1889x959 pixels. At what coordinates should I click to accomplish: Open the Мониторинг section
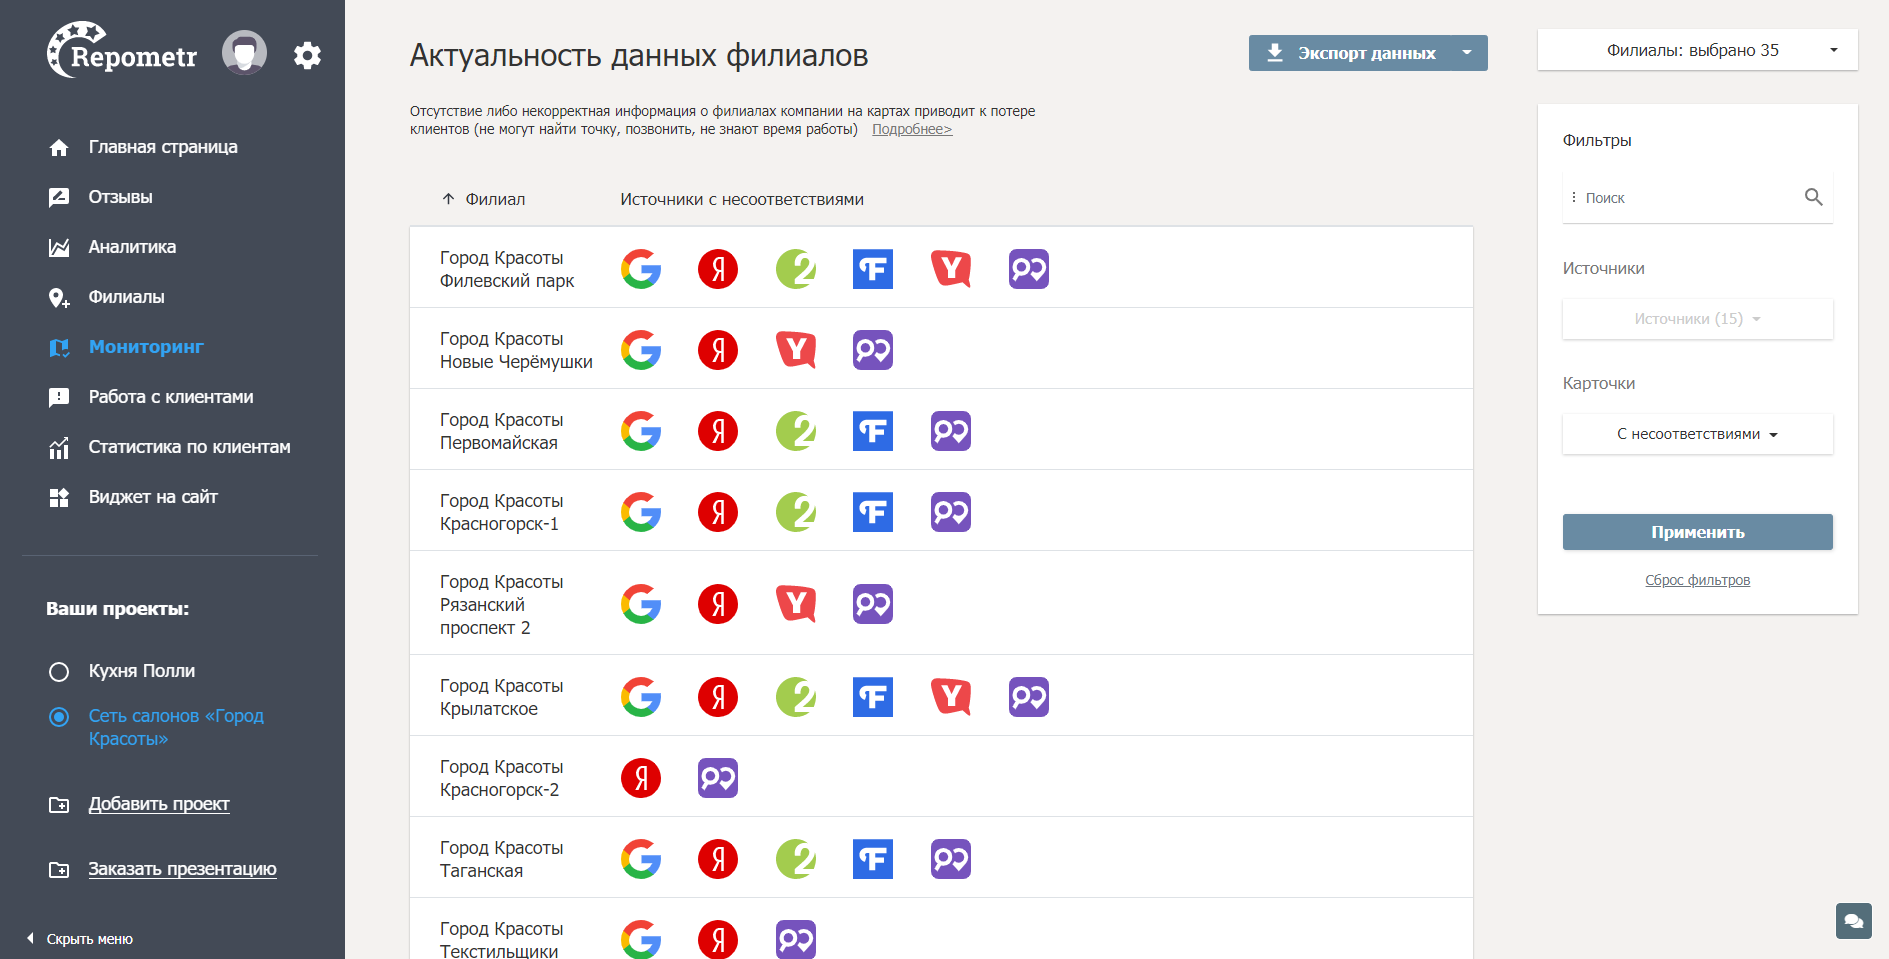pos(146,347)
